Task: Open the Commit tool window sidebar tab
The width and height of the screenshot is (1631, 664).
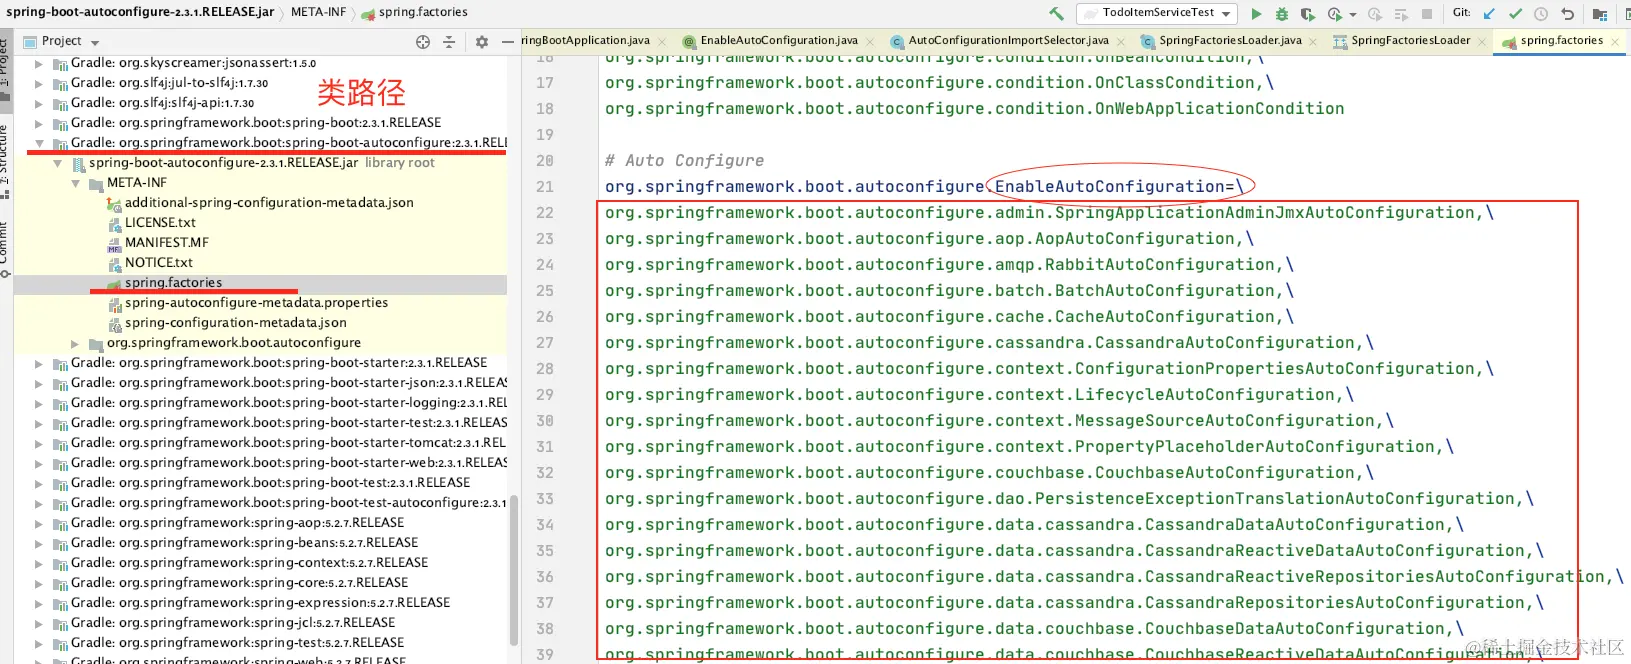Action: coord(5,248)
